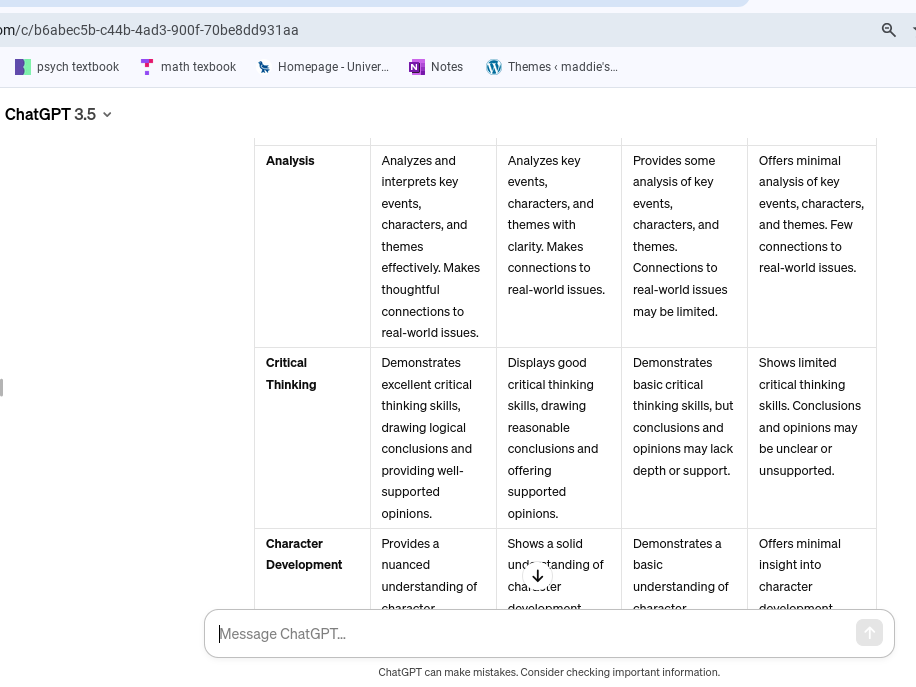The width and height of the screenshot is (916, 687).
Task: Click the 'Analyzes key events... with clarity' cell
Action: (x=559, y=247)
